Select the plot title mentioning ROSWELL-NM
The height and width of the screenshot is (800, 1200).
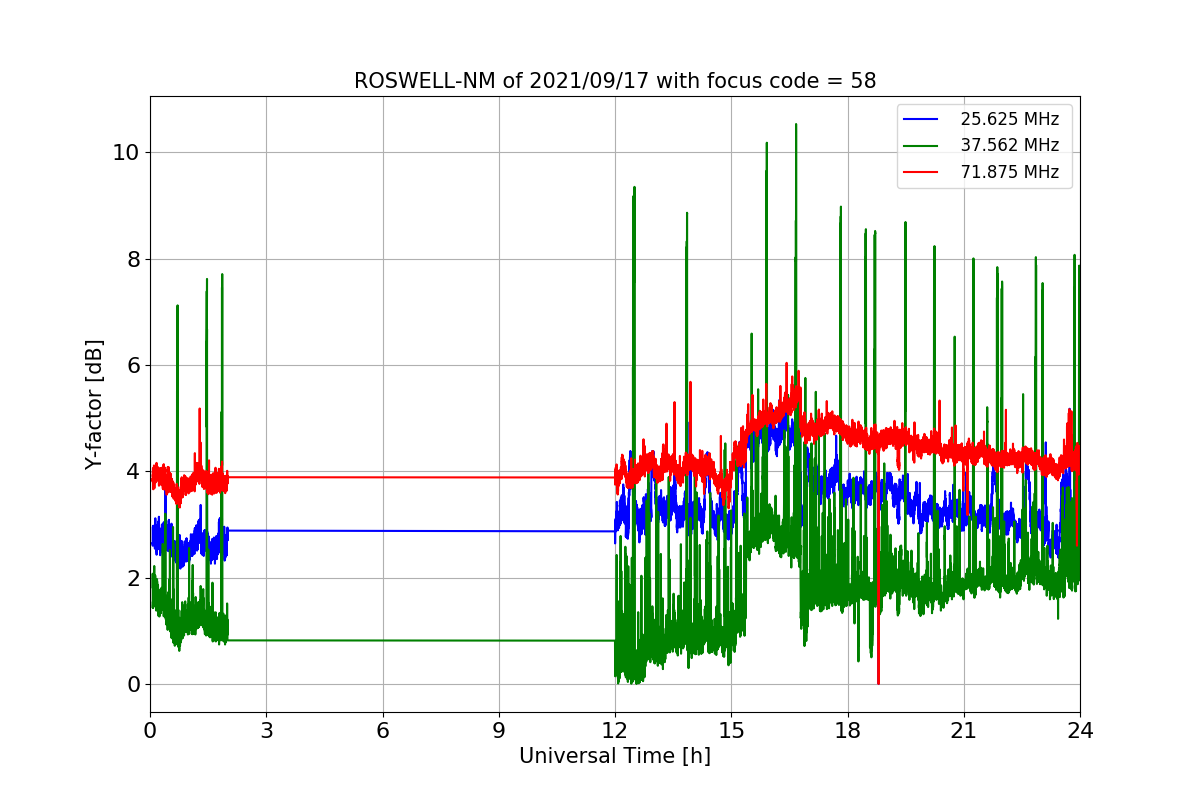(615, 81)
